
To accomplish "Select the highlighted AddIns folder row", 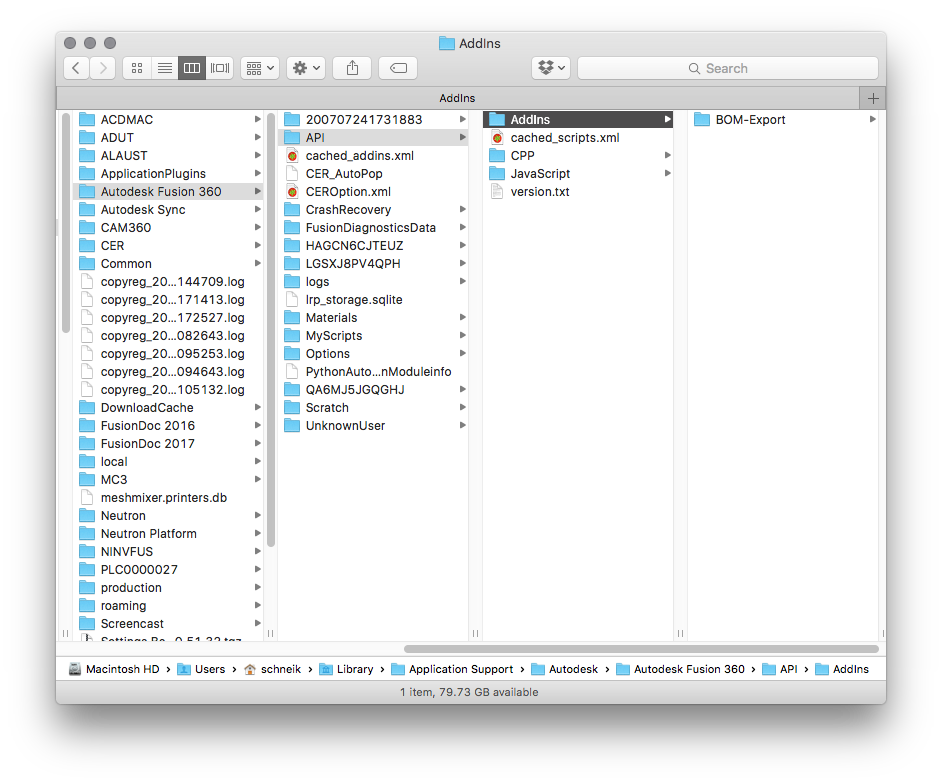I will pos(578,120).
